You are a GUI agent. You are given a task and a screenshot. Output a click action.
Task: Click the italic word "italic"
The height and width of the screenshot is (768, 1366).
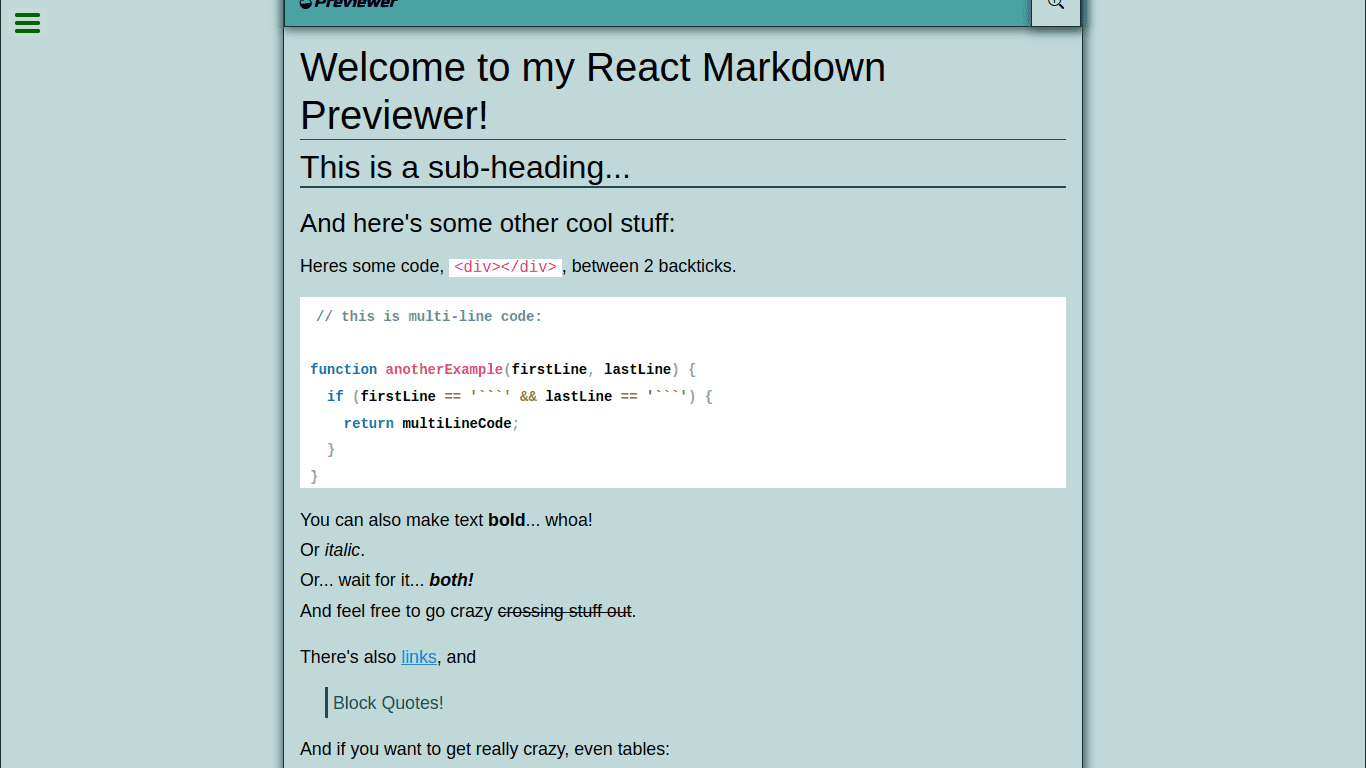click(342, 550)
